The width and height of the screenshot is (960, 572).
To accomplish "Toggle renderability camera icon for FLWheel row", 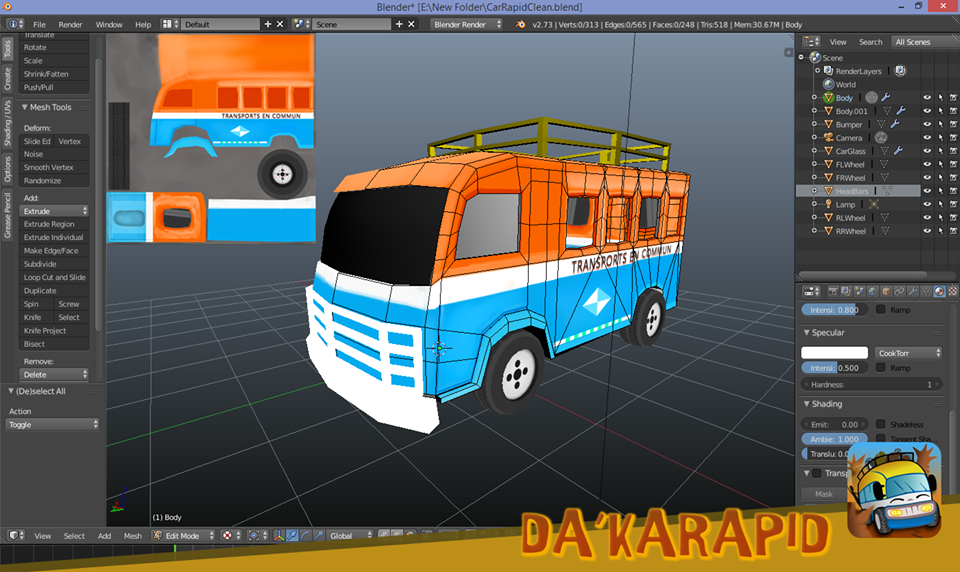I will [953, 164].
